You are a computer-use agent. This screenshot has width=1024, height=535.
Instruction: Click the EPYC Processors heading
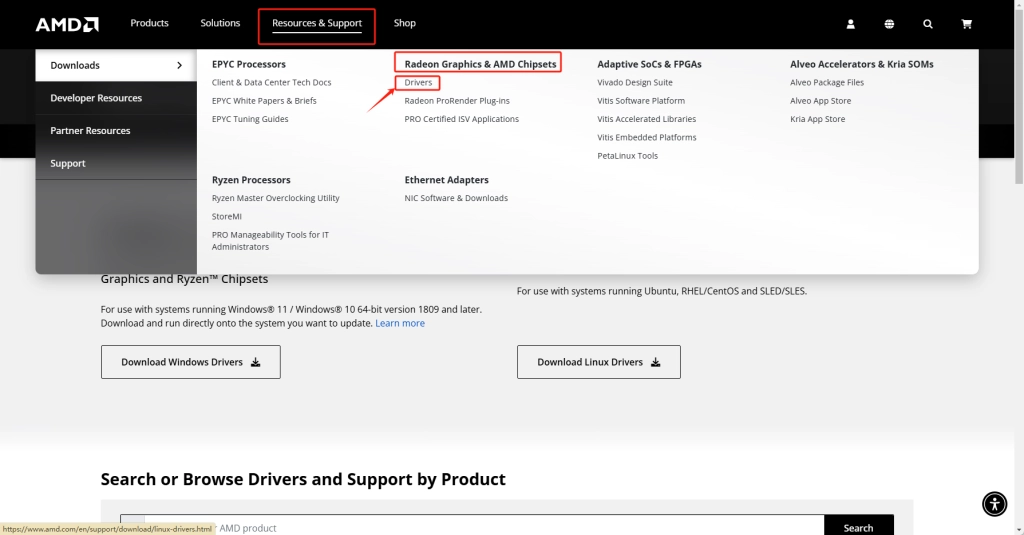(248, 64)
